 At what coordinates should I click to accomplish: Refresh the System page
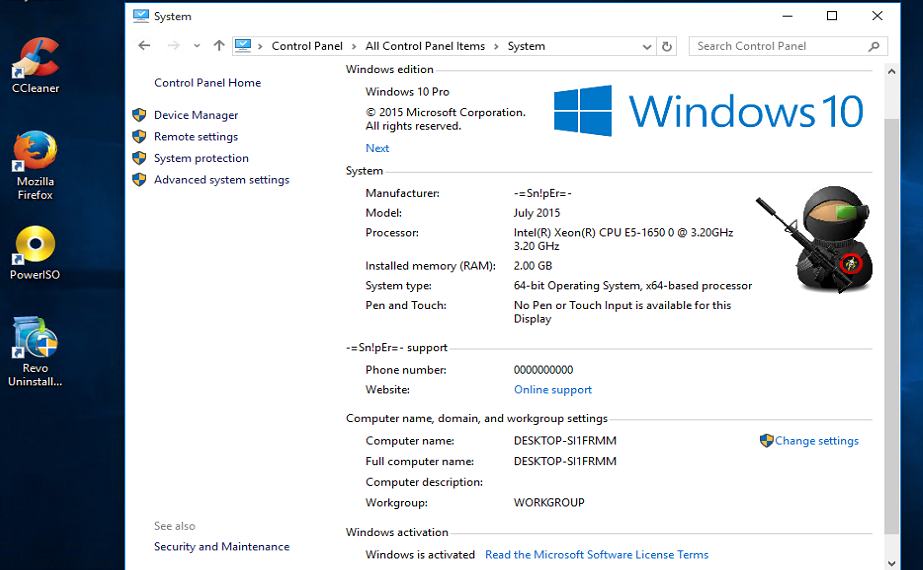pyautogui.click(x=667, y=47)
